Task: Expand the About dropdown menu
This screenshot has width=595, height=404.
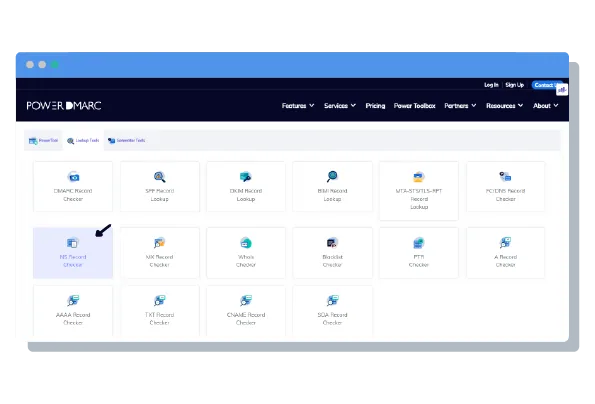Action: 546,106
